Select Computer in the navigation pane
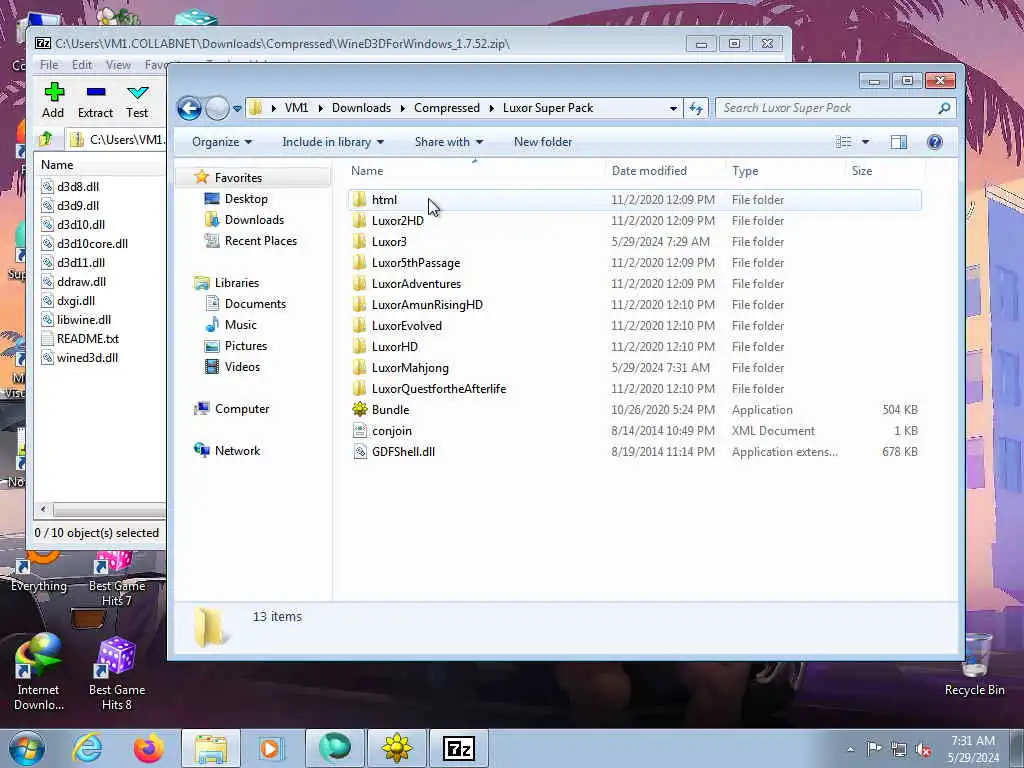 click(242, 409)
